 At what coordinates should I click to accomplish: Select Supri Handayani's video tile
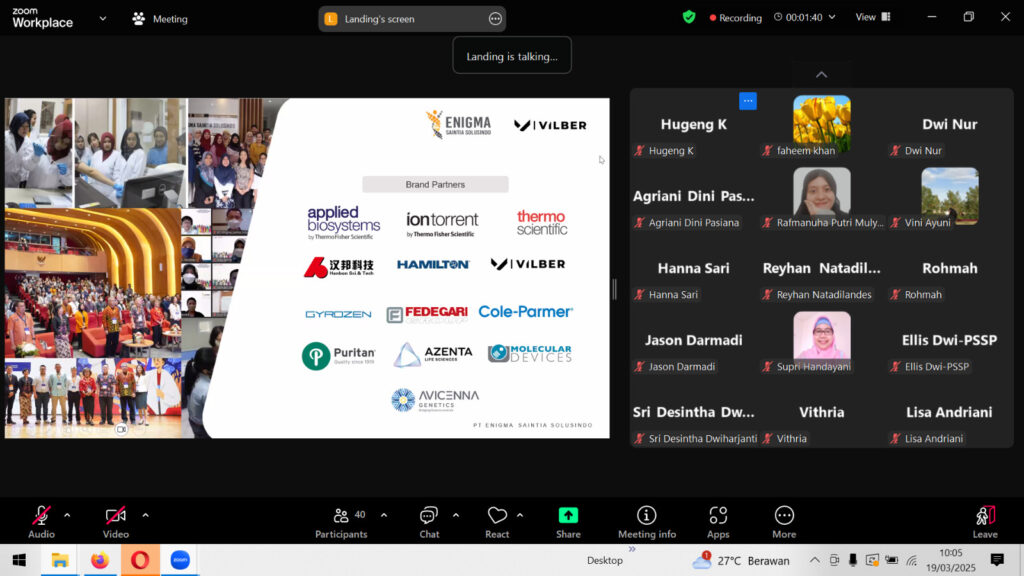coord(822,342)
